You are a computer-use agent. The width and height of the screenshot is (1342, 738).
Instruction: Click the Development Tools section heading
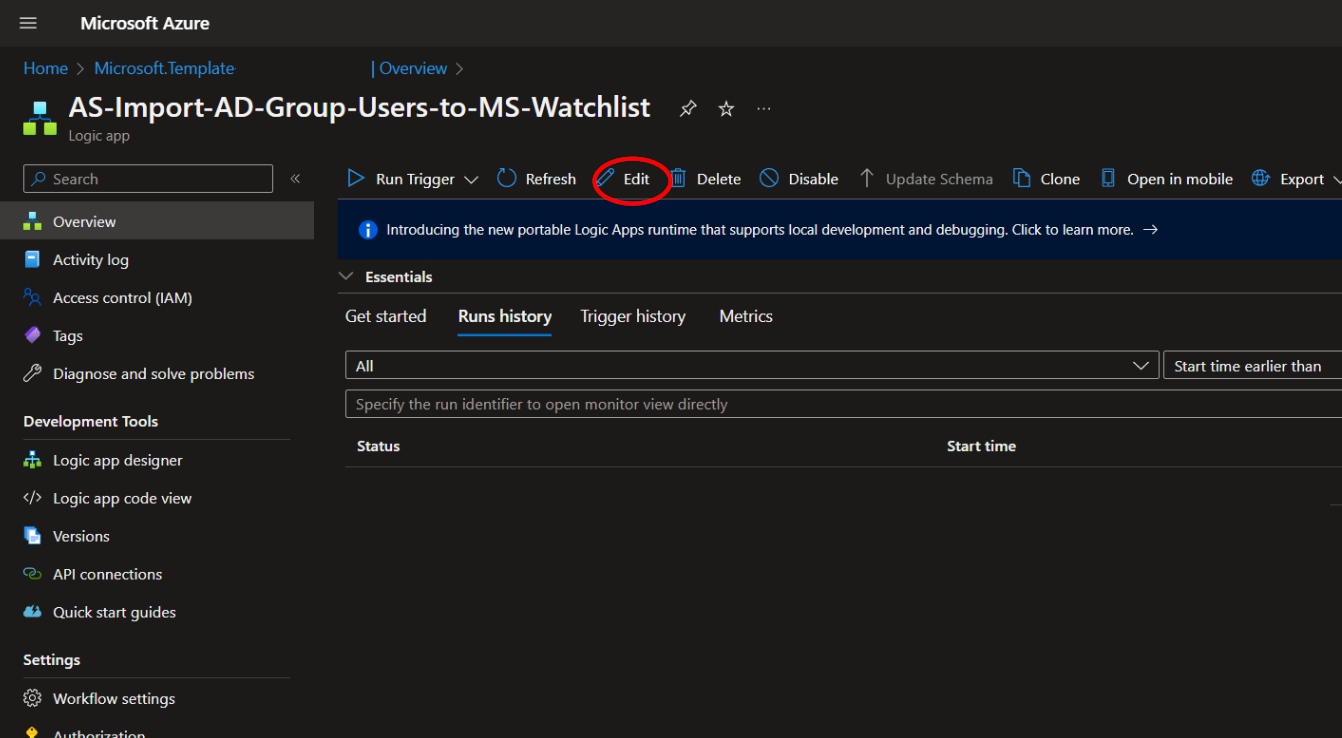tap(91, 422)
